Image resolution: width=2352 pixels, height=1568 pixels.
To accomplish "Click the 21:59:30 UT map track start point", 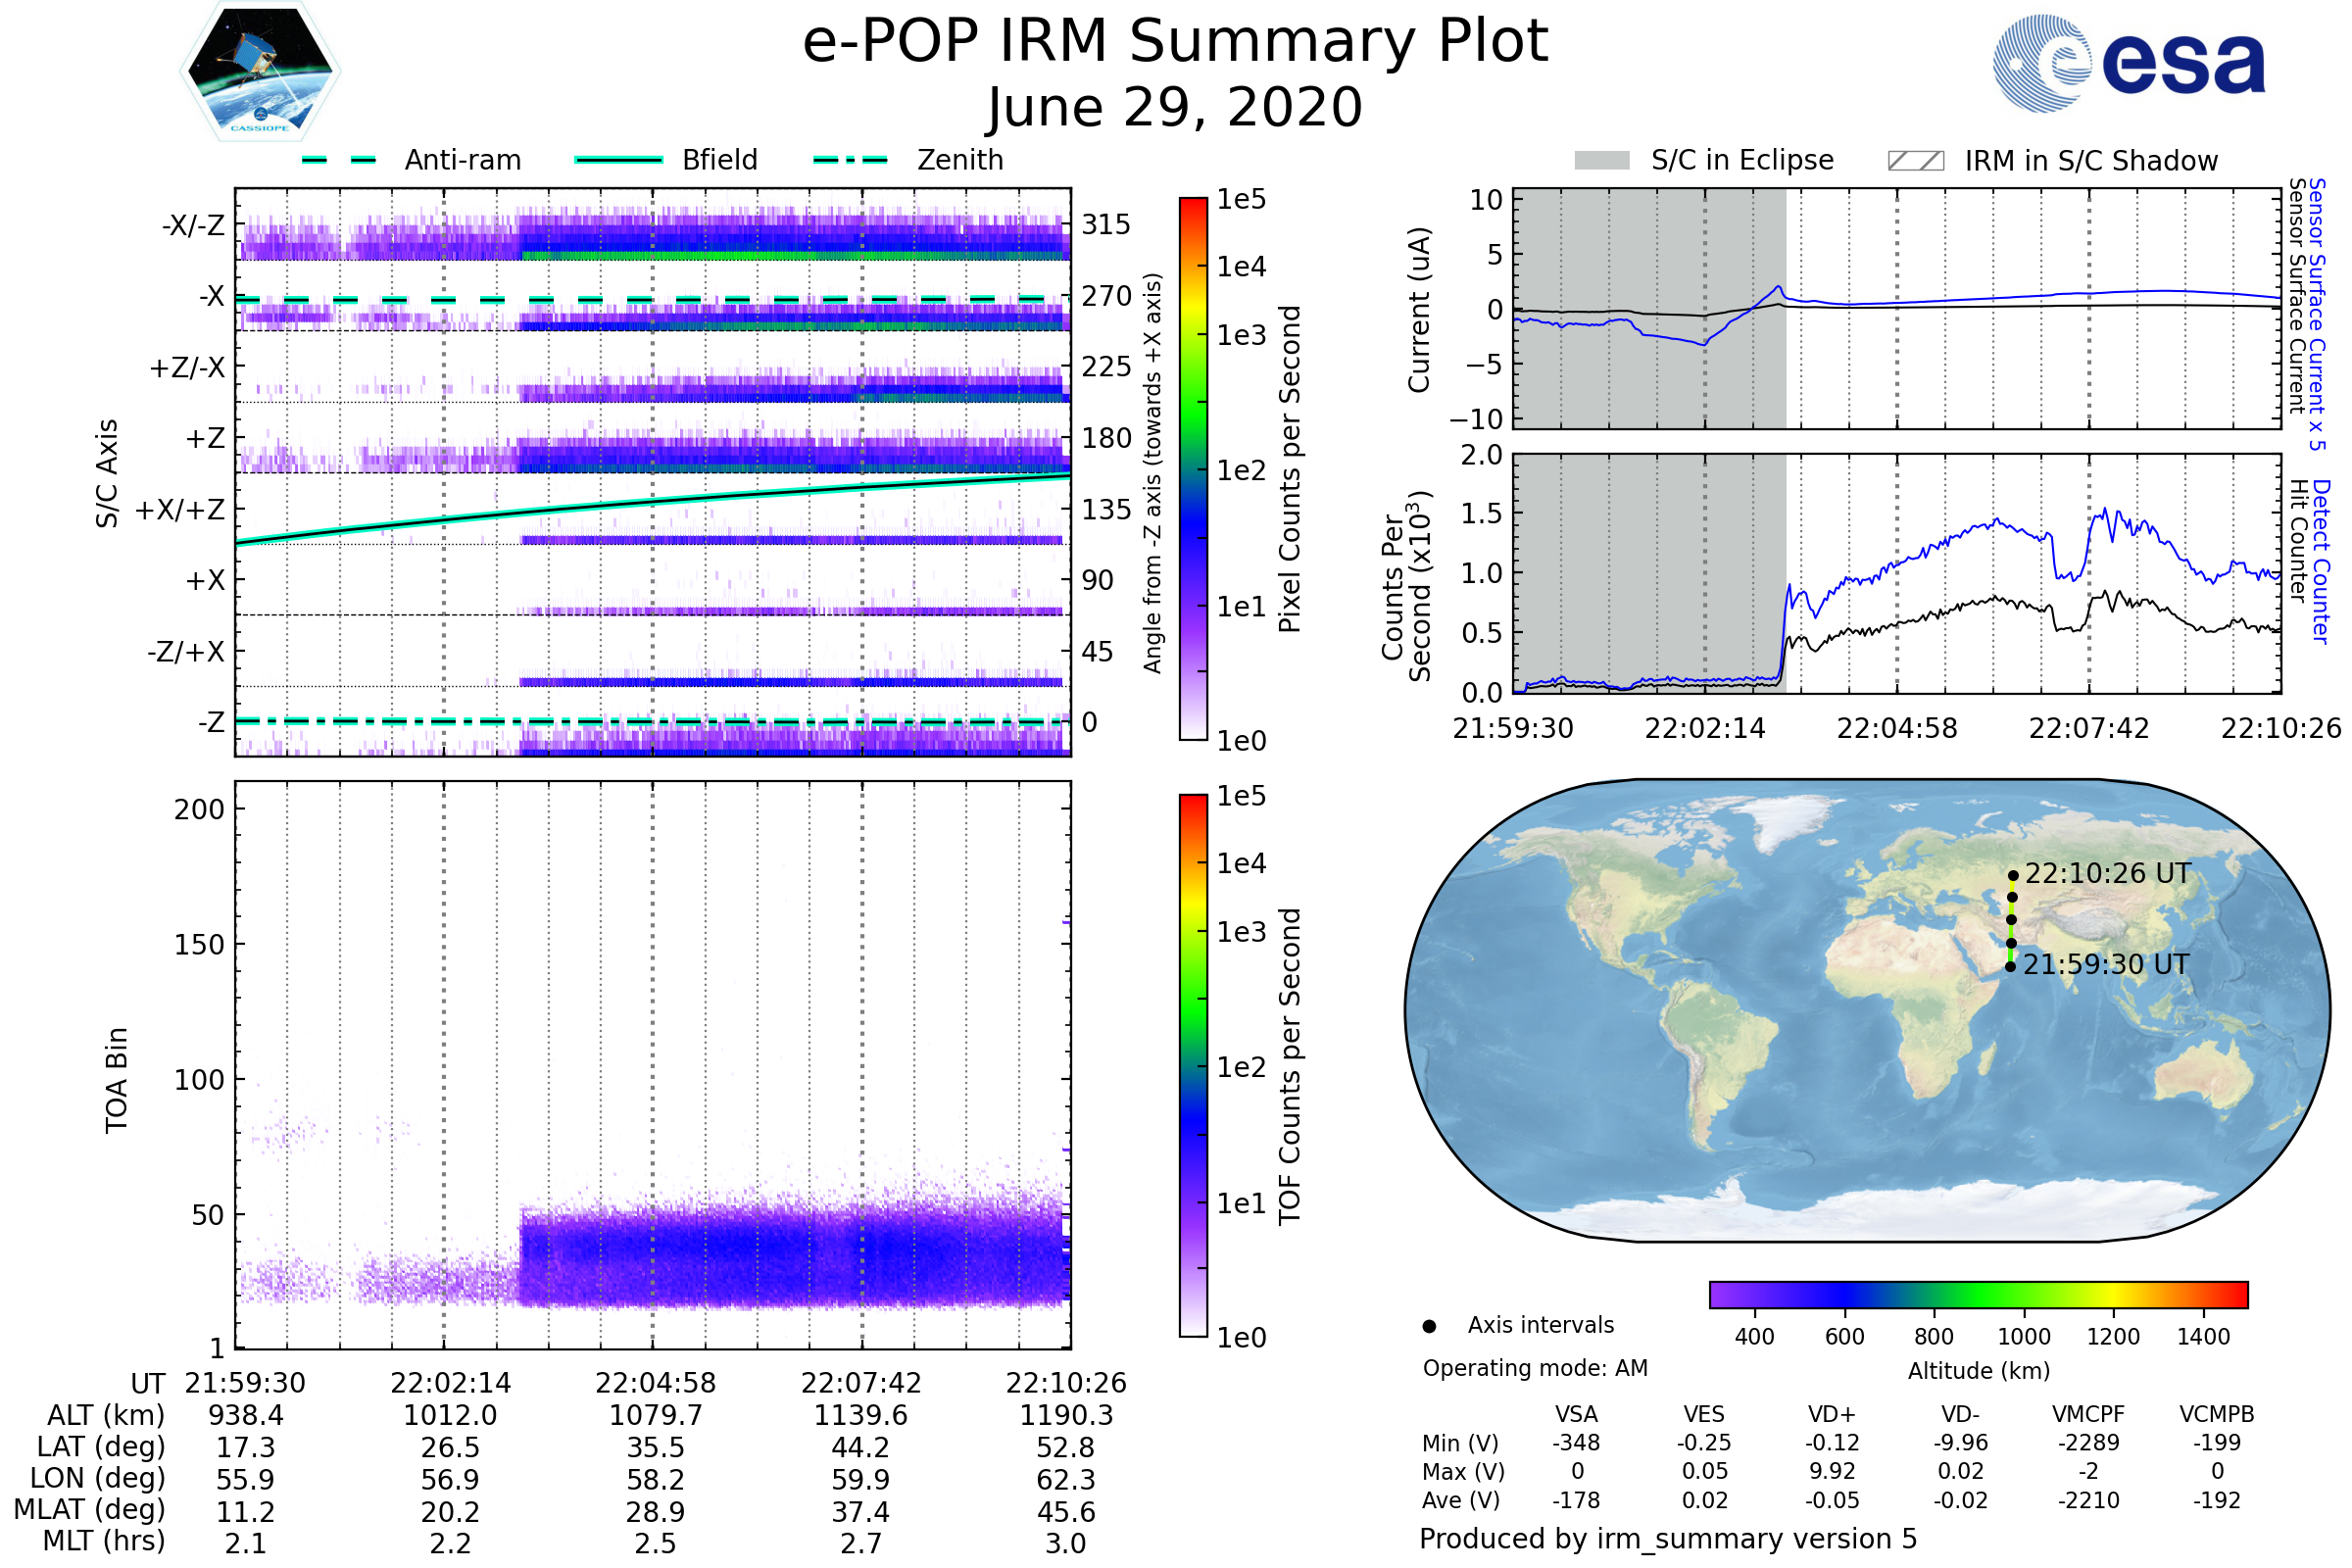I will point(2010,967).
